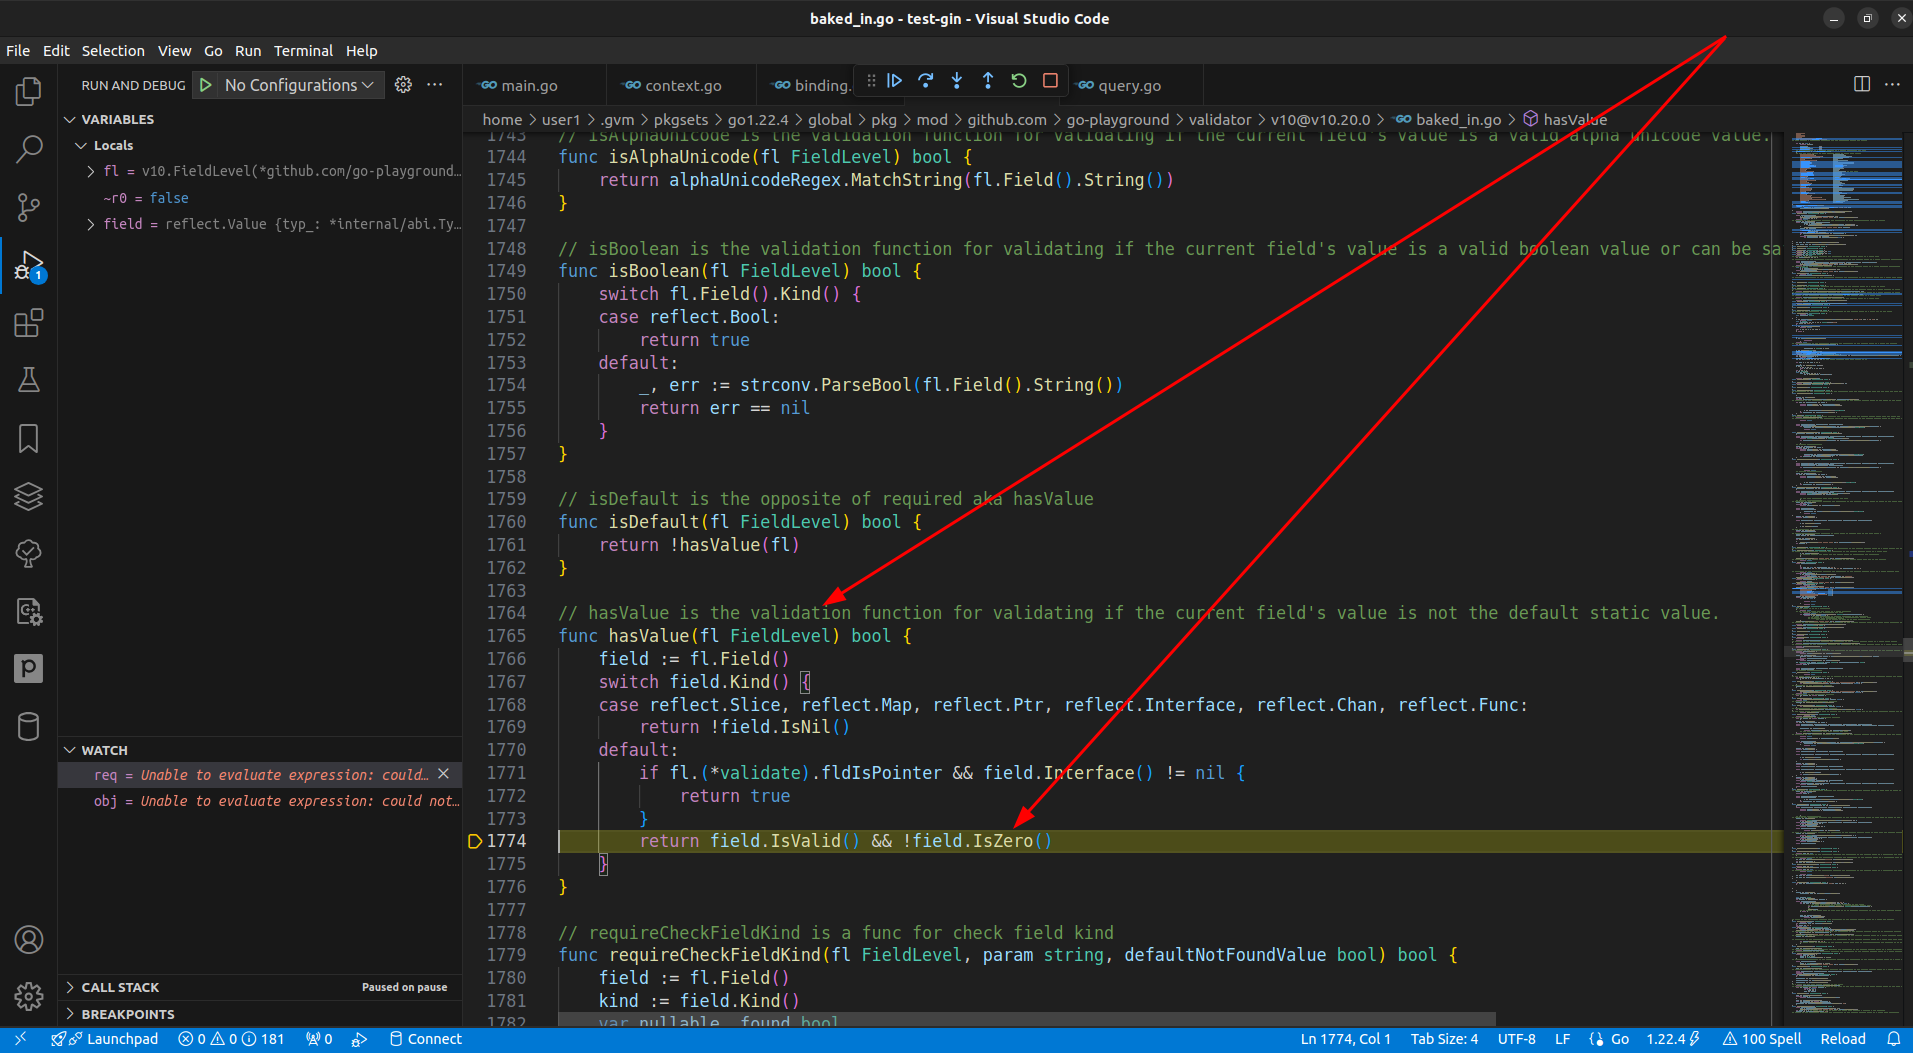
Task: Open Run and Debug view icon
Action: click(x=28, y=265)
